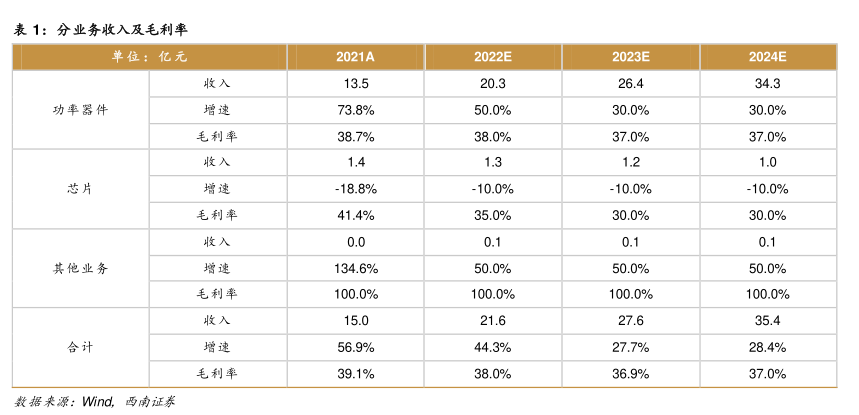Click the 2023E column header
Screen dimensions: 859x415
(631, 57)
